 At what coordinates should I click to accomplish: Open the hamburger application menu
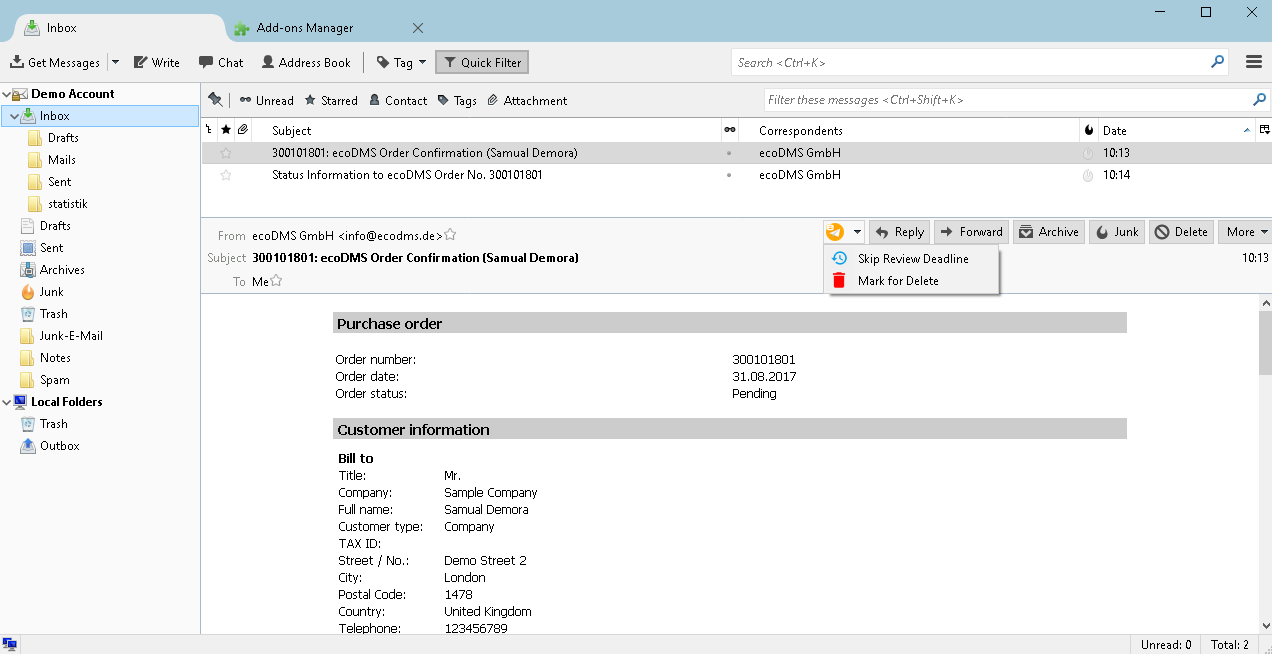(x=1254, y=62)
